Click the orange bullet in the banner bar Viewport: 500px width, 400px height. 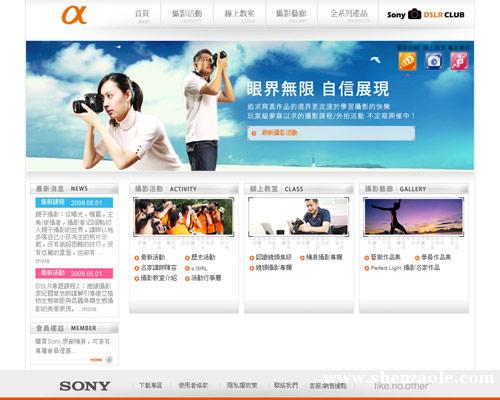tap(254, 133)
